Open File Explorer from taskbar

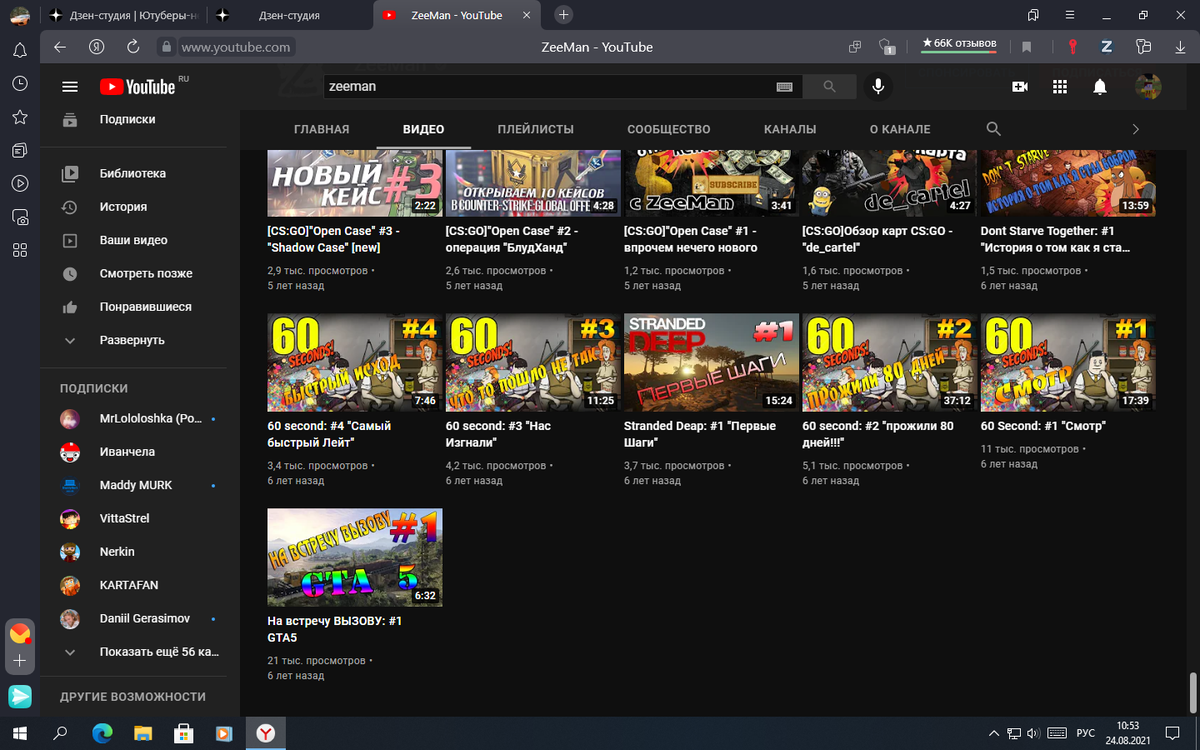[143, 733]
